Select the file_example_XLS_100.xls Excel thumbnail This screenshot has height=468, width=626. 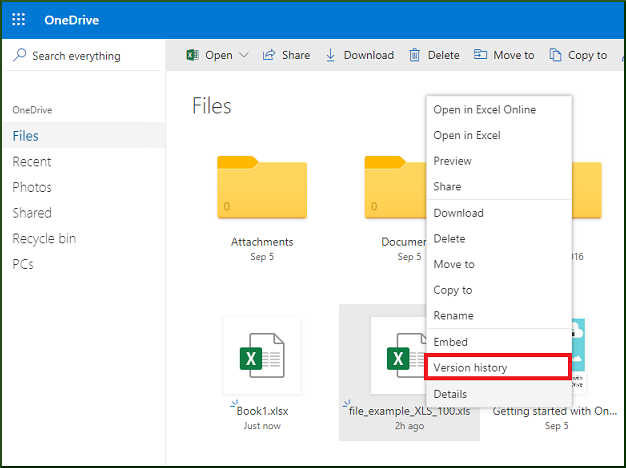click(398, 355)
